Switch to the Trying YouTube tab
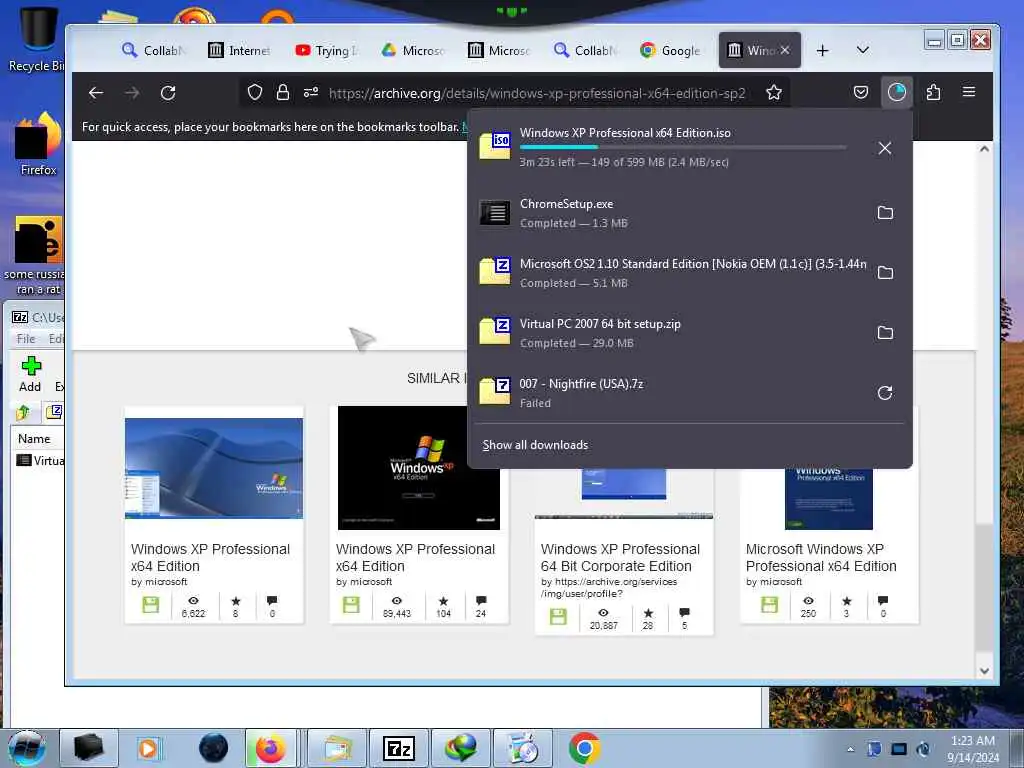This screenshot has width=1024, height=768. 326,50
